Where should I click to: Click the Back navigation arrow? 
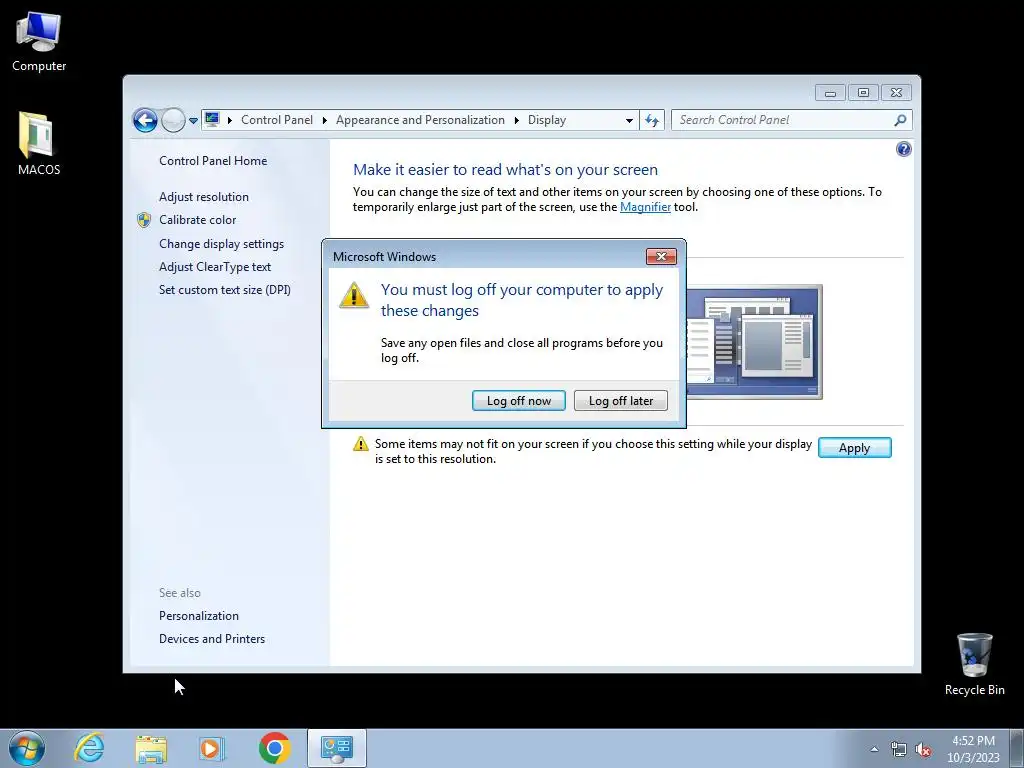coord(145,120)
